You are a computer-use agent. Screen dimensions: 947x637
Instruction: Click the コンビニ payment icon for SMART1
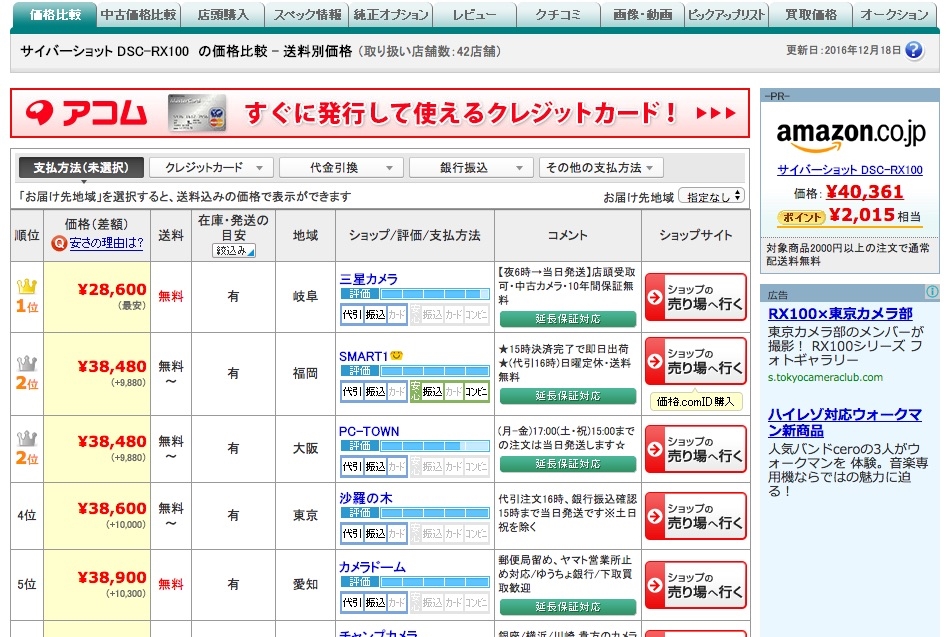click(476, 392)
